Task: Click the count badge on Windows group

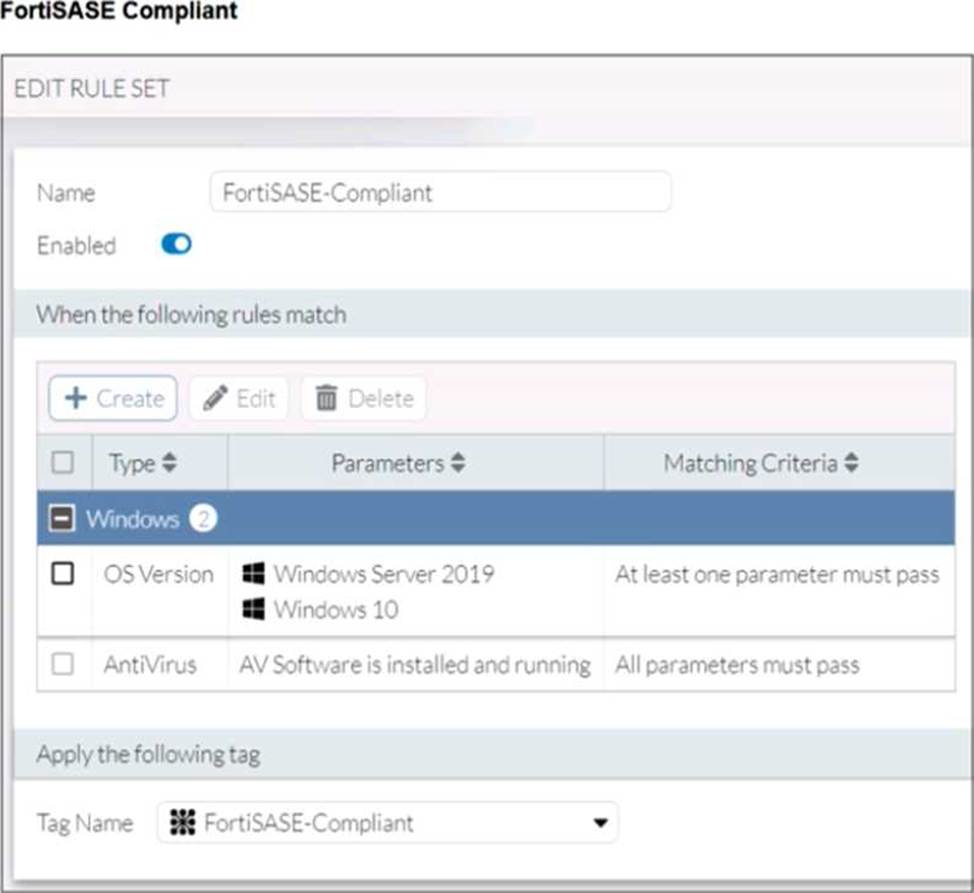Action: point(203,519)
